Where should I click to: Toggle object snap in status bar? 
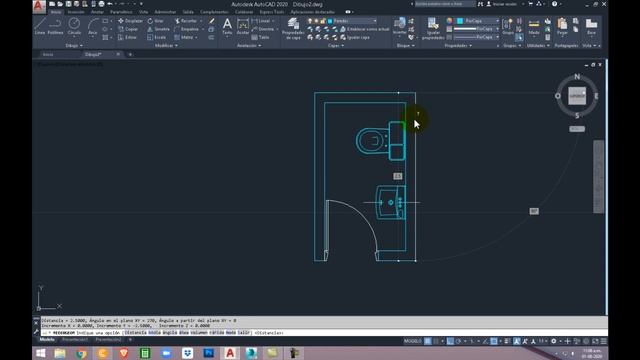pos(494,341)
